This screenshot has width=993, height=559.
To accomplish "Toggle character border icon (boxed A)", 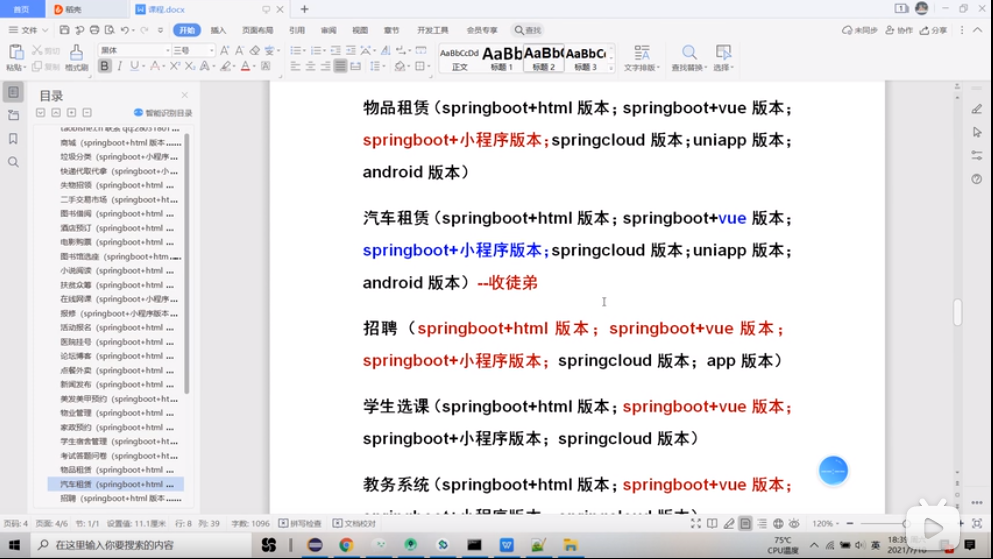I will (265, 66).
